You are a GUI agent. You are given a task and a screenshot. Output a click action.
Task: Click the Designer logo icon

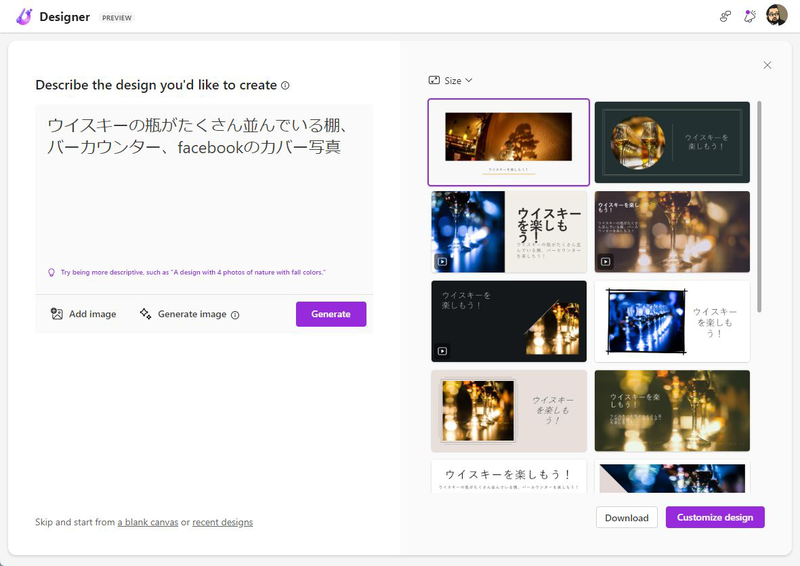point(24,17)
